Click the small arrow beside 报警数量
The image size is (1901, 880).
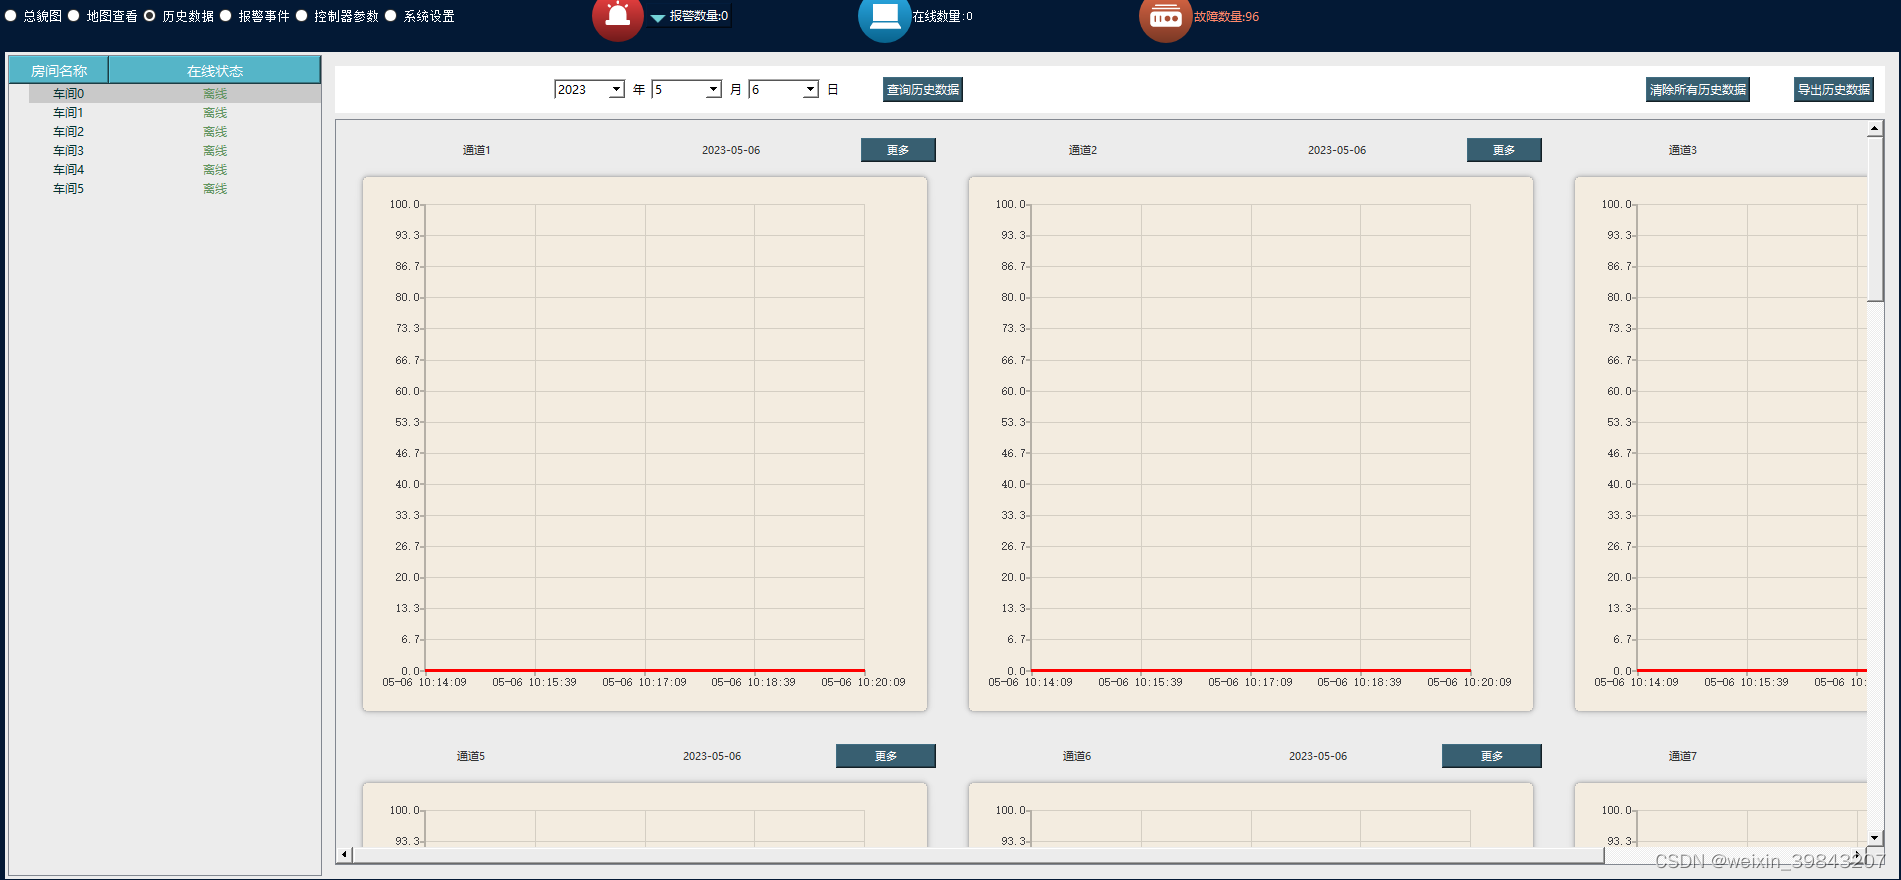(657, 18)
